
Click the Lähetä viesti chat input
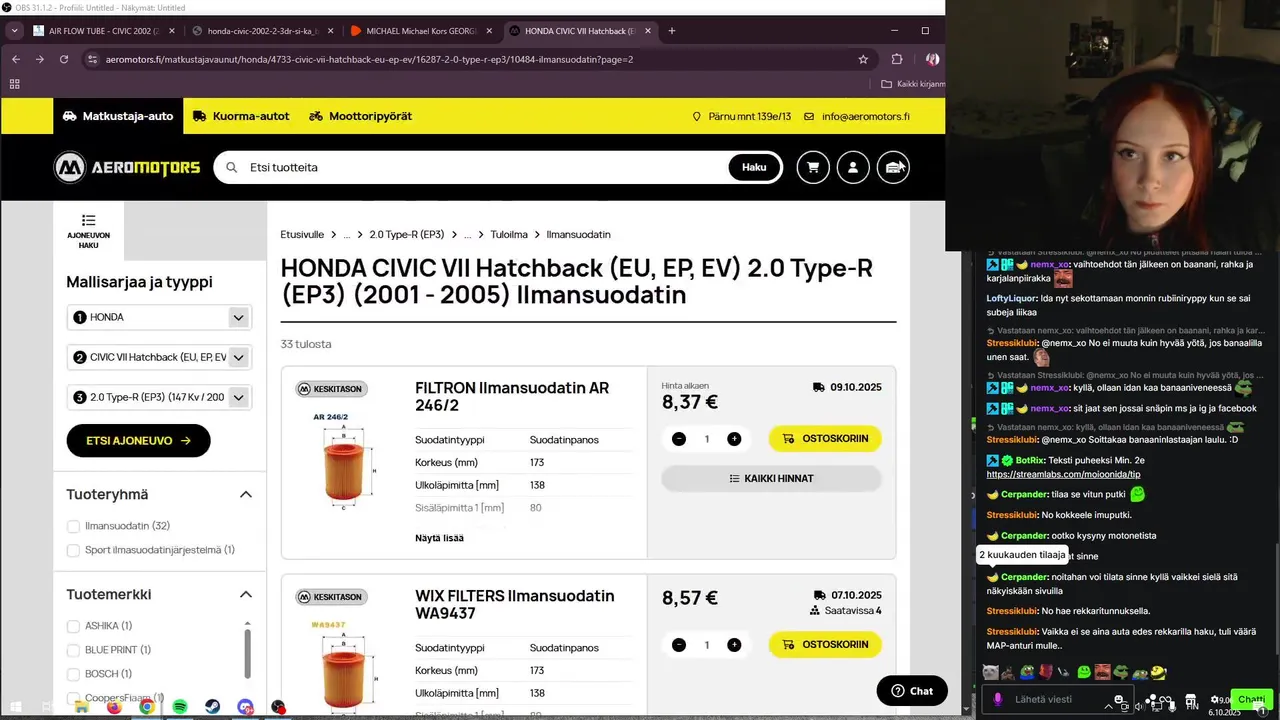pos(1059,700)
